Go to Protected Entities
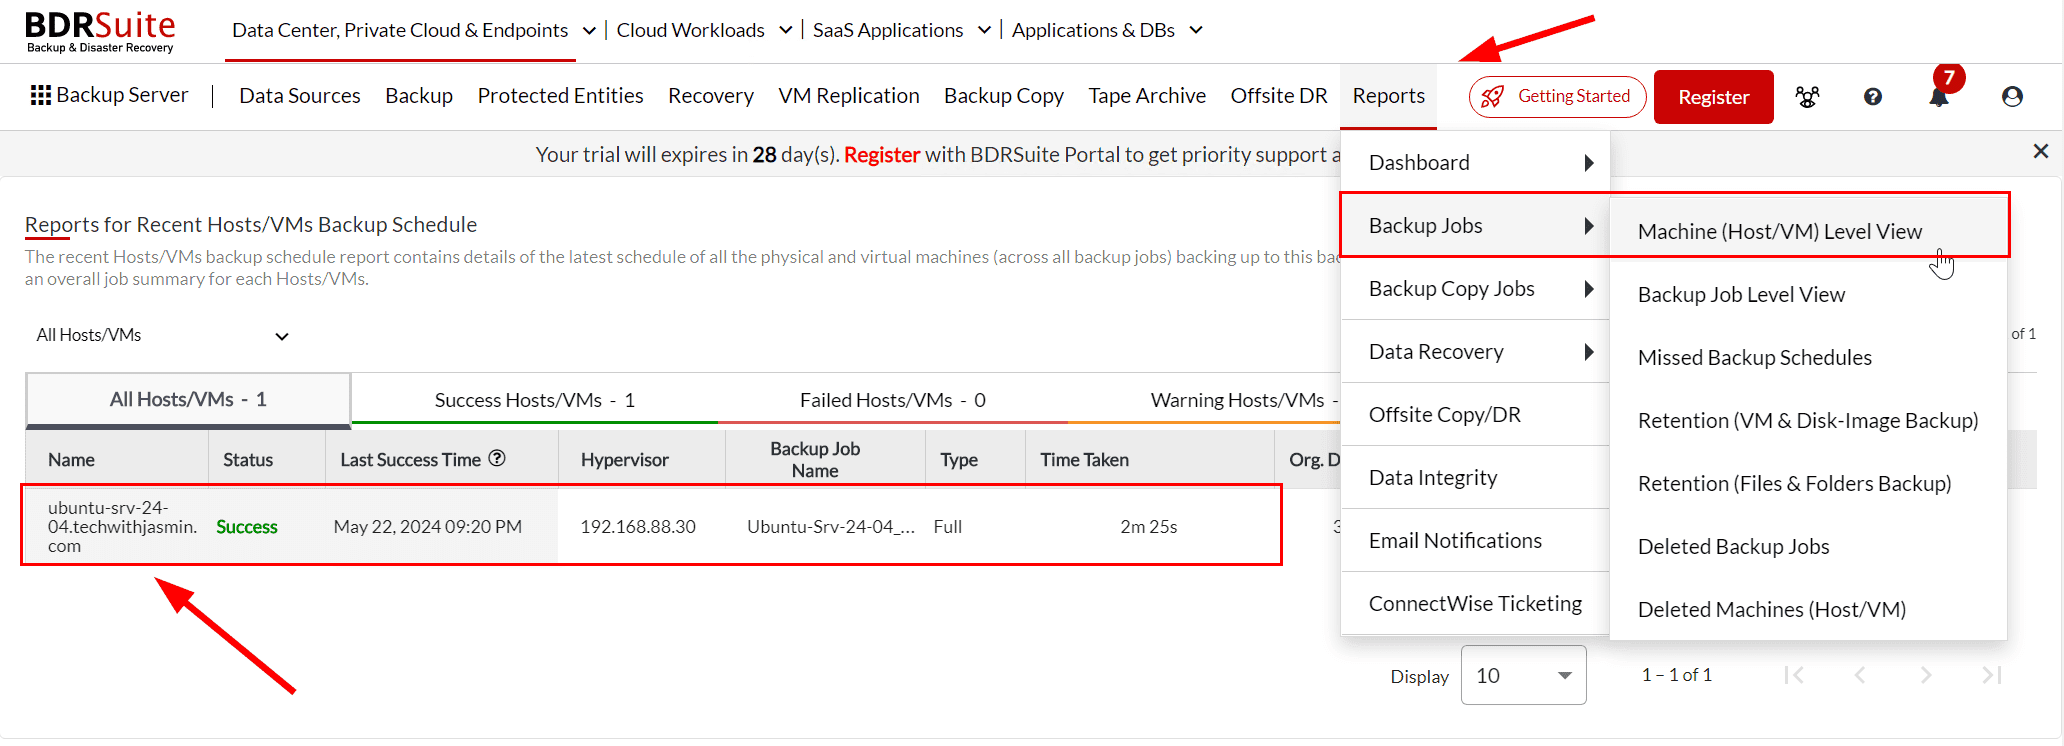This screenshot has height=746, width=2064. coord(560,96)
